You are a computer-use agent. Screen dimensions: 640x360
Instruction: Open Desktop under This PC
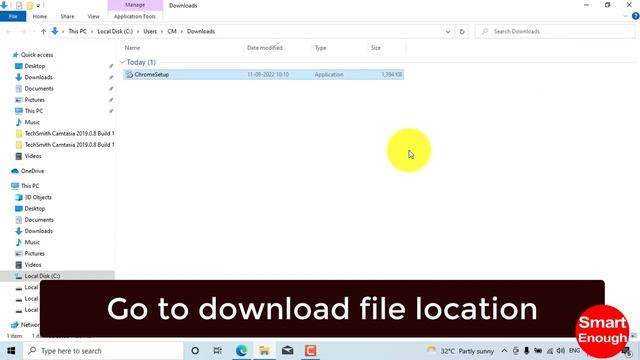[35, 209]
